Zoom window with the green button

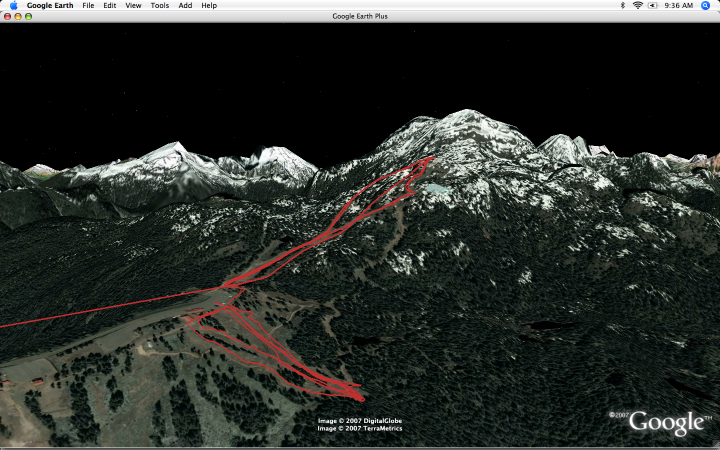[x=28, y=17]
